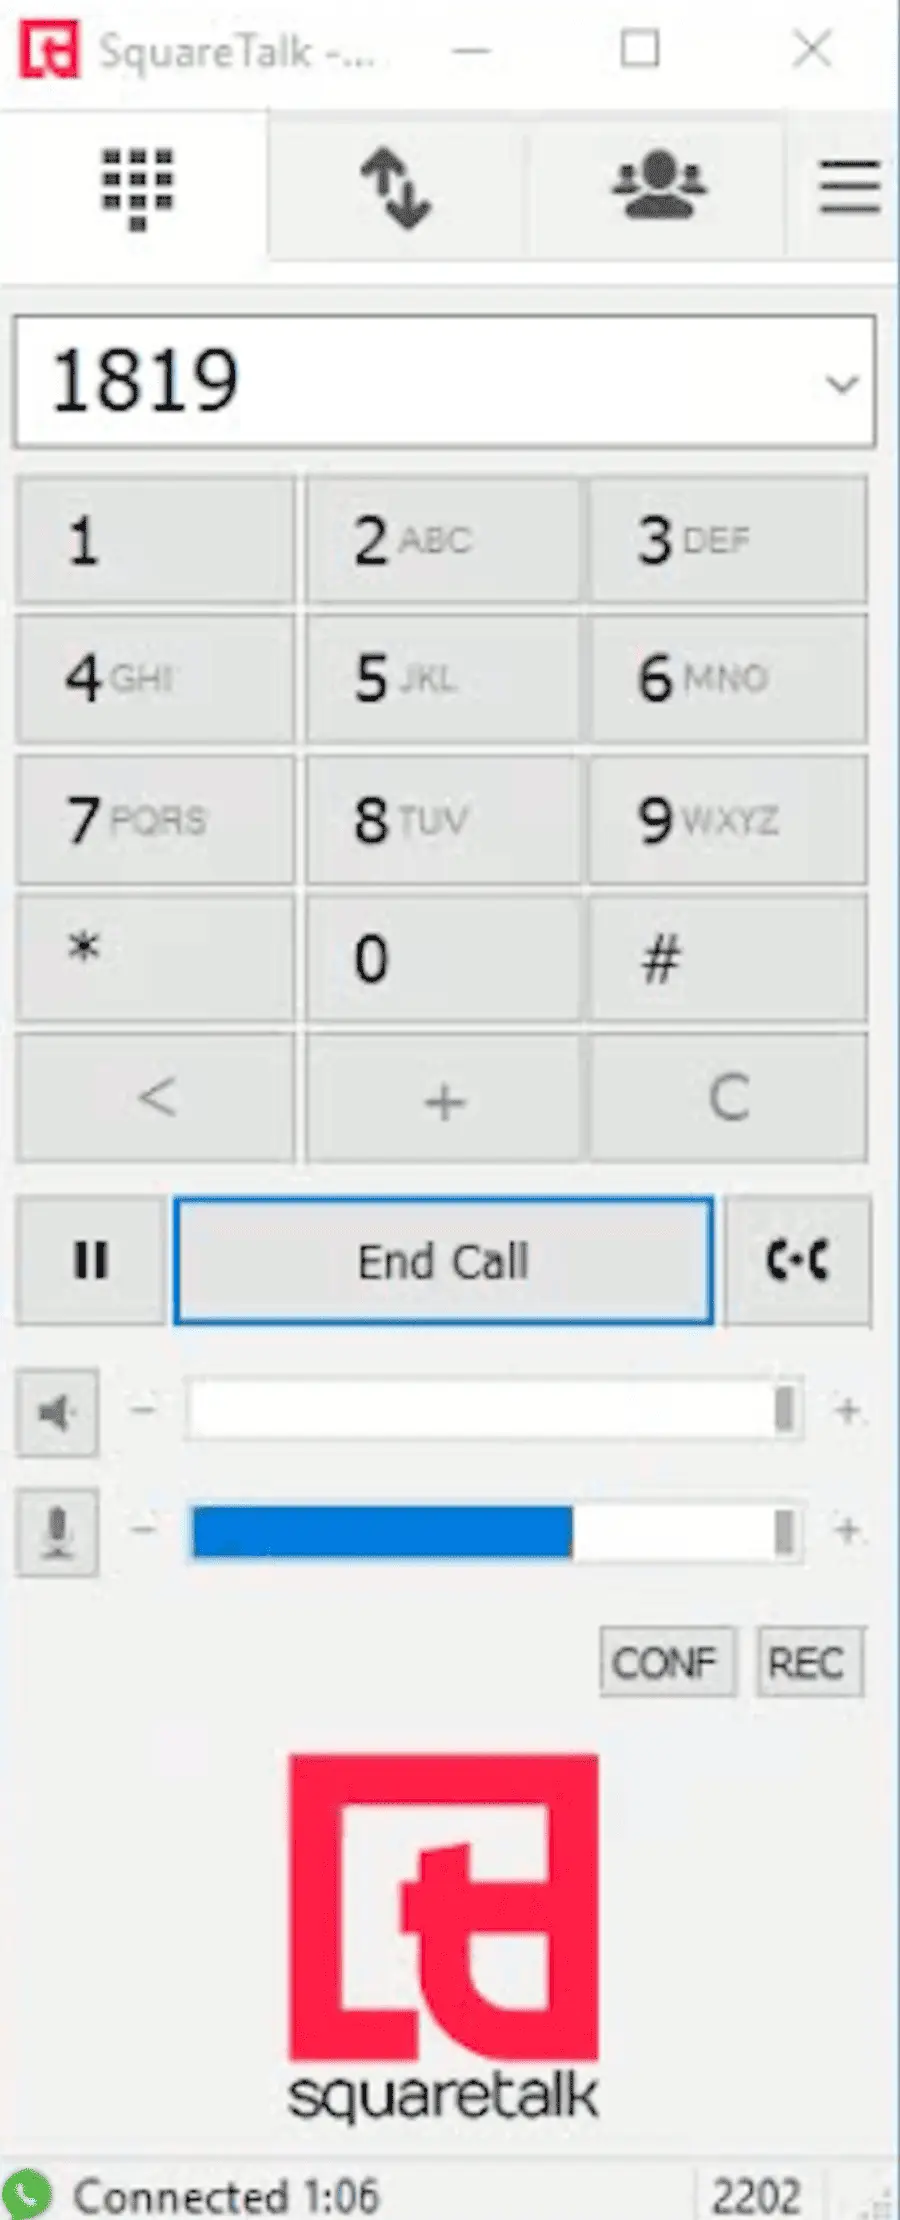The width and height of the screenshot is (900, 2220).
Task: Click the green connected status icon
Action: (26, 2194)
